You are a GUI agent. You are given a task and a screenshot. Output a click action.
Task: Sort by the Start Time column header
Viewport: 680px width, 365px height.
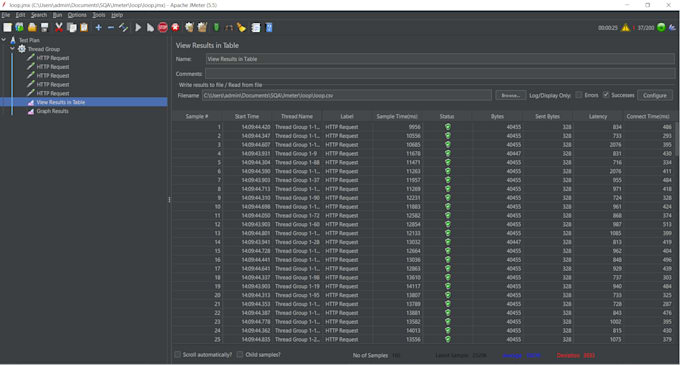coord(247,116)
